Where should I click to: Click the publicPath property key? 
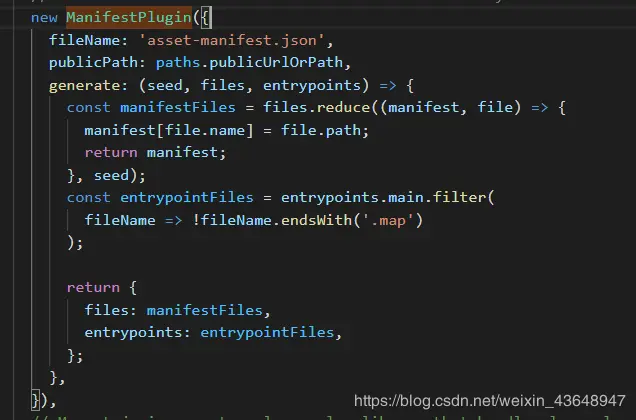93,63
